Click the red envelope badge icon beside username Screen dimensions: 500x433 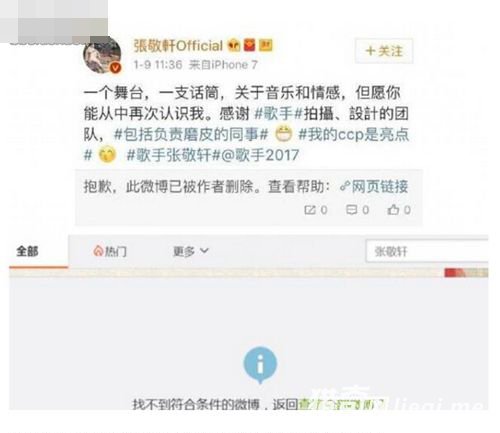250,45
